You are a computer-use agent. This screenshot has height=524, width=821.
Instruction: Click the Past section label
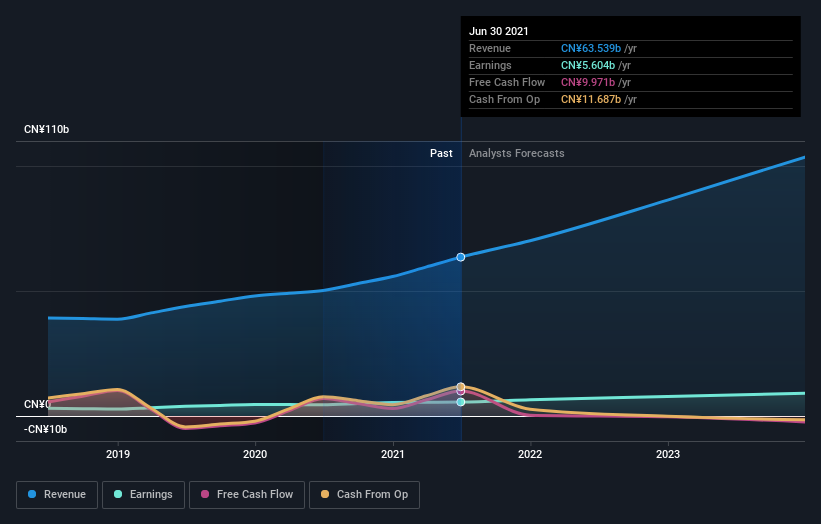point(441,153)
